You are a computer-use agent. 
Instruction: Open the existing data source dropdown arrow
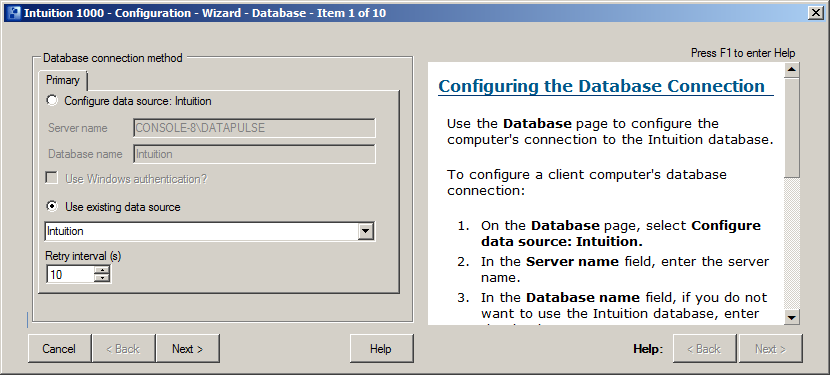click(365, 231)
